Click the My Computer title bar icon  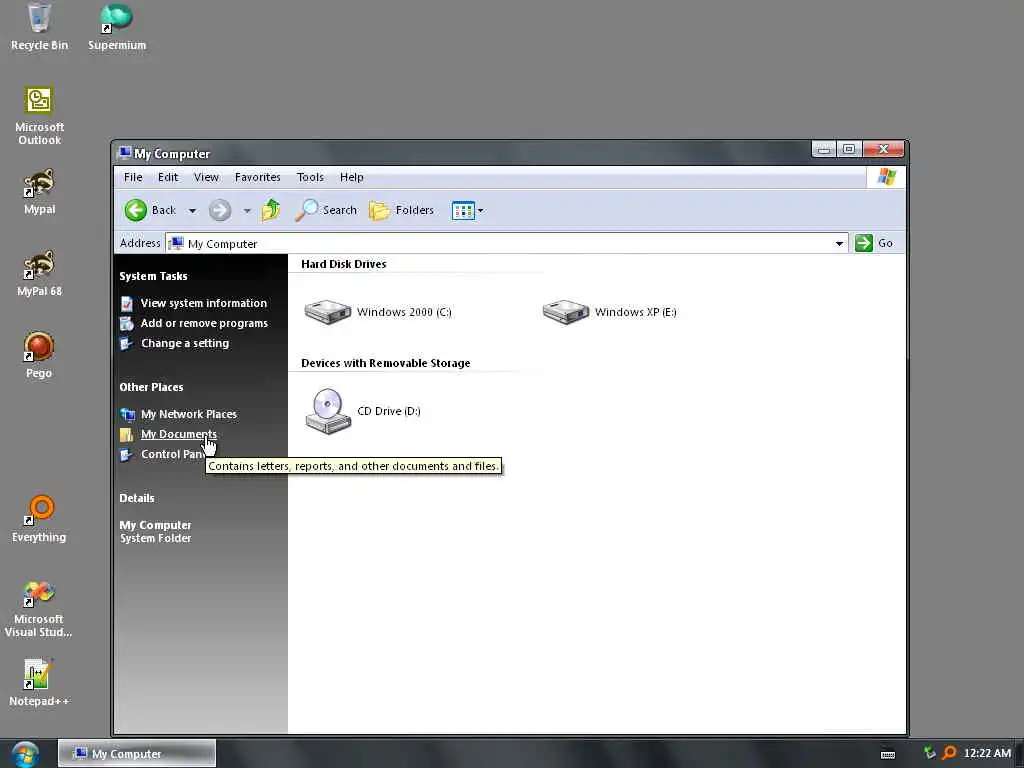[x=125, y=153]
